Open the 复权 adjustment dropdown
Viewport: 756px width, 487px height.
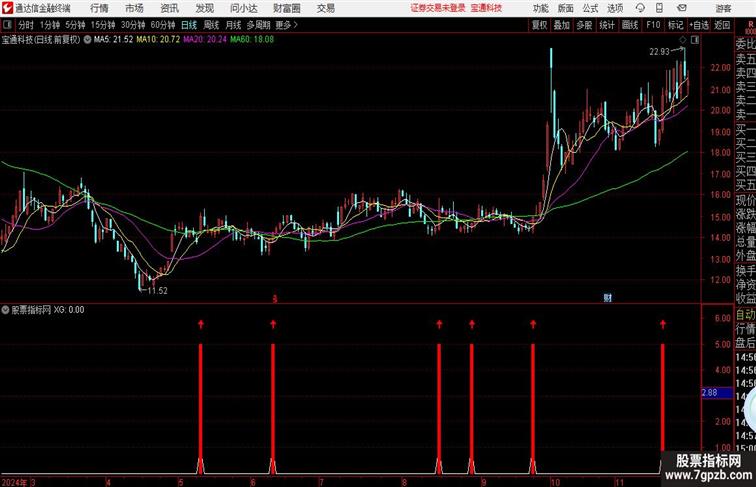coord(540,25)
